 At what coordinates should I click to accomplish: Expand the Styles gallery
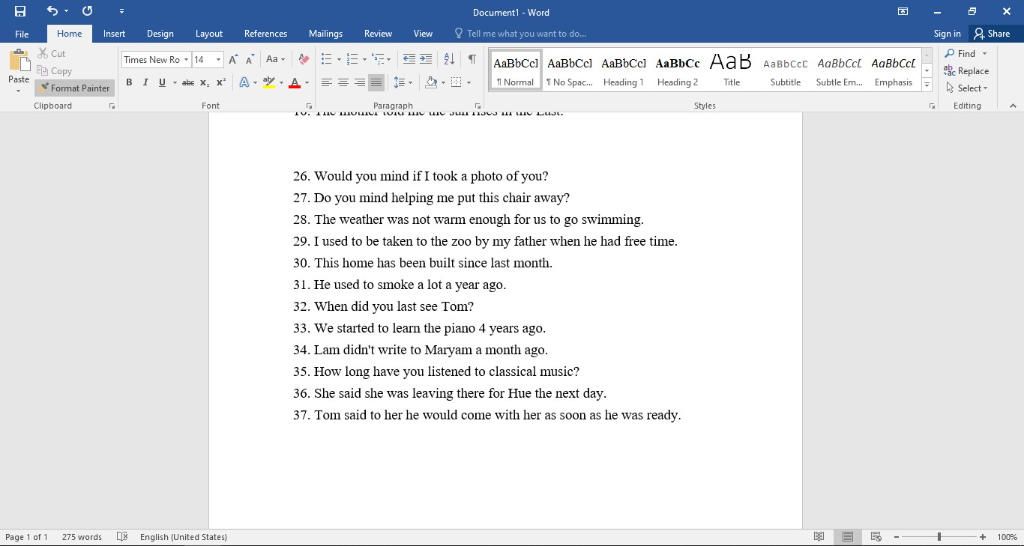point(927,84)
